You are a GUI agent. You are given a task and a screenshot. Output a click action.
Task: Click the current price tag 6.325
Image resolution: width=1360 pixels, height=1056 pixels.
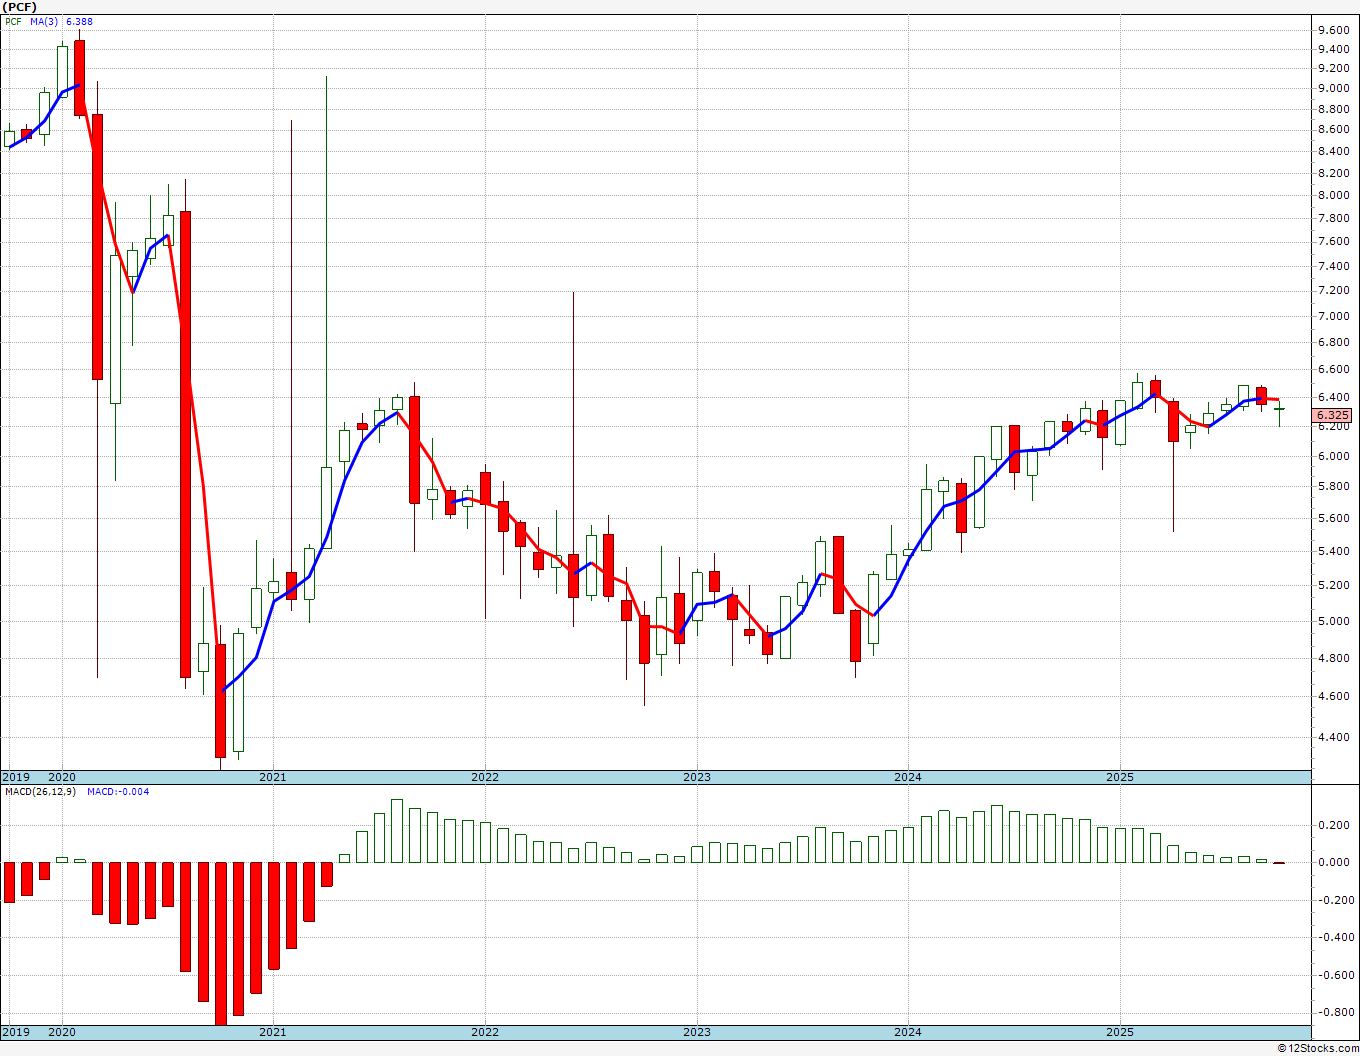tap(1334, 415)
